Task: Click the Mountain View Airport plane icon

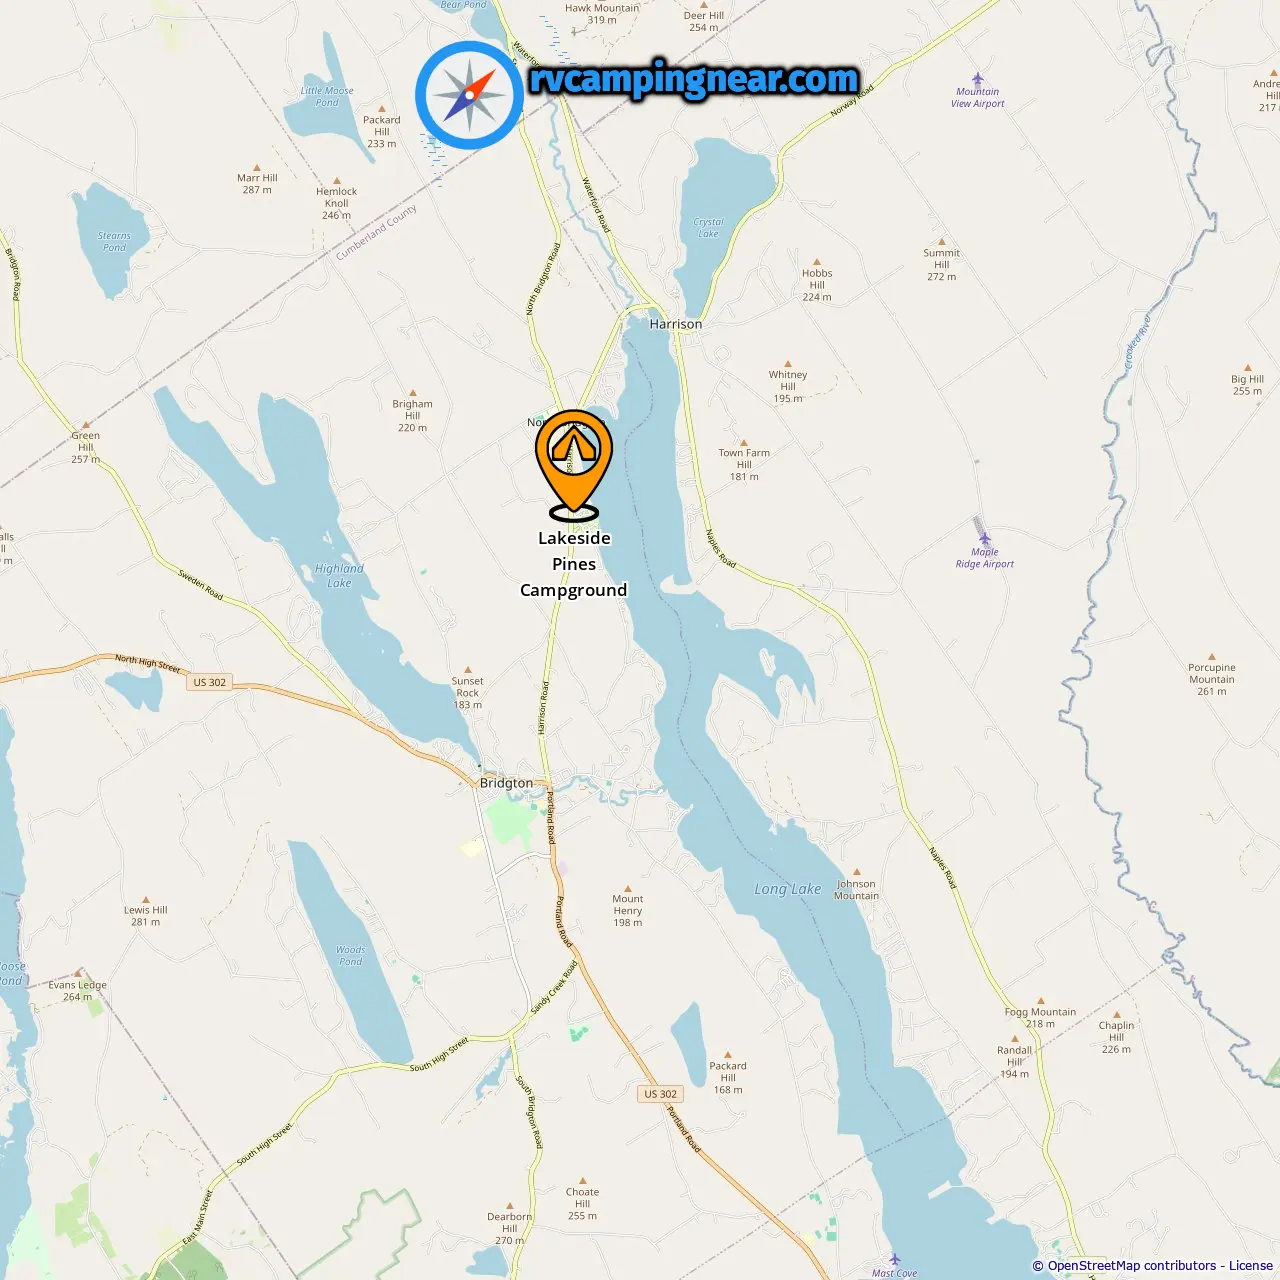Action: pyautogui.click(x=978, y=79)
